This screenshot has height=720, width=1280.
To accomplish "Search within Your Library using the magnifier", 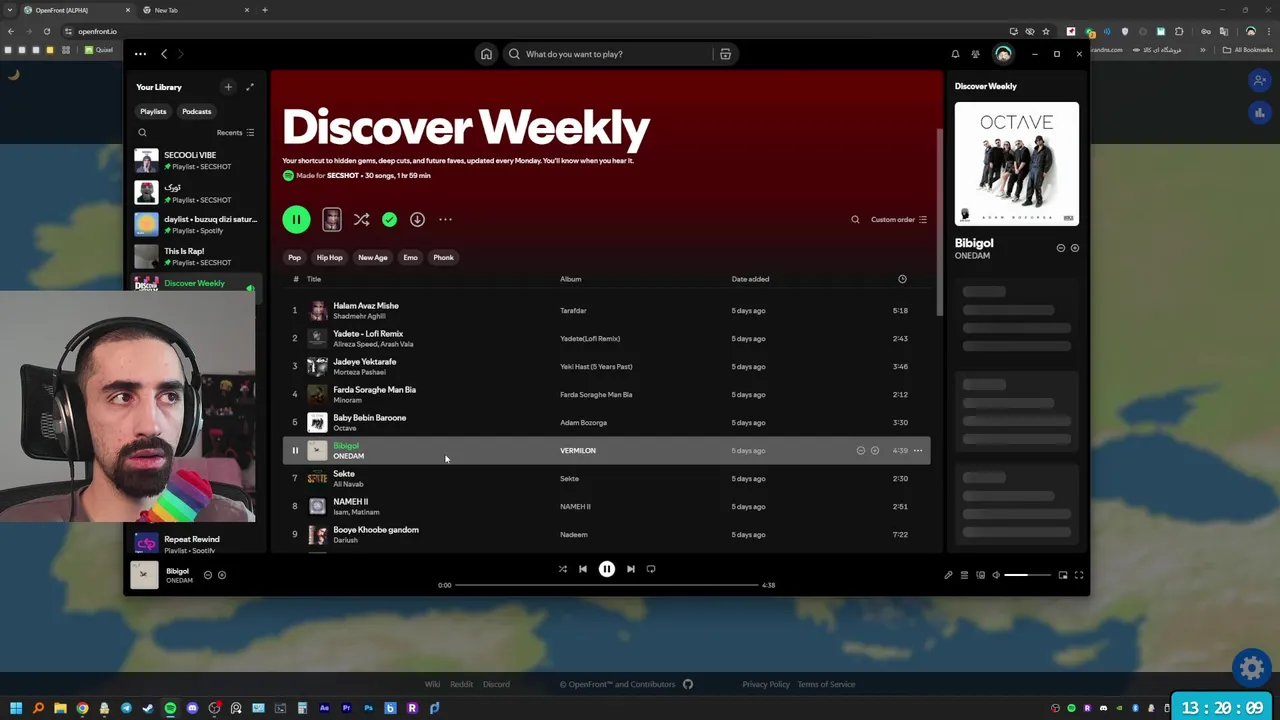I will tap(142, 132).
